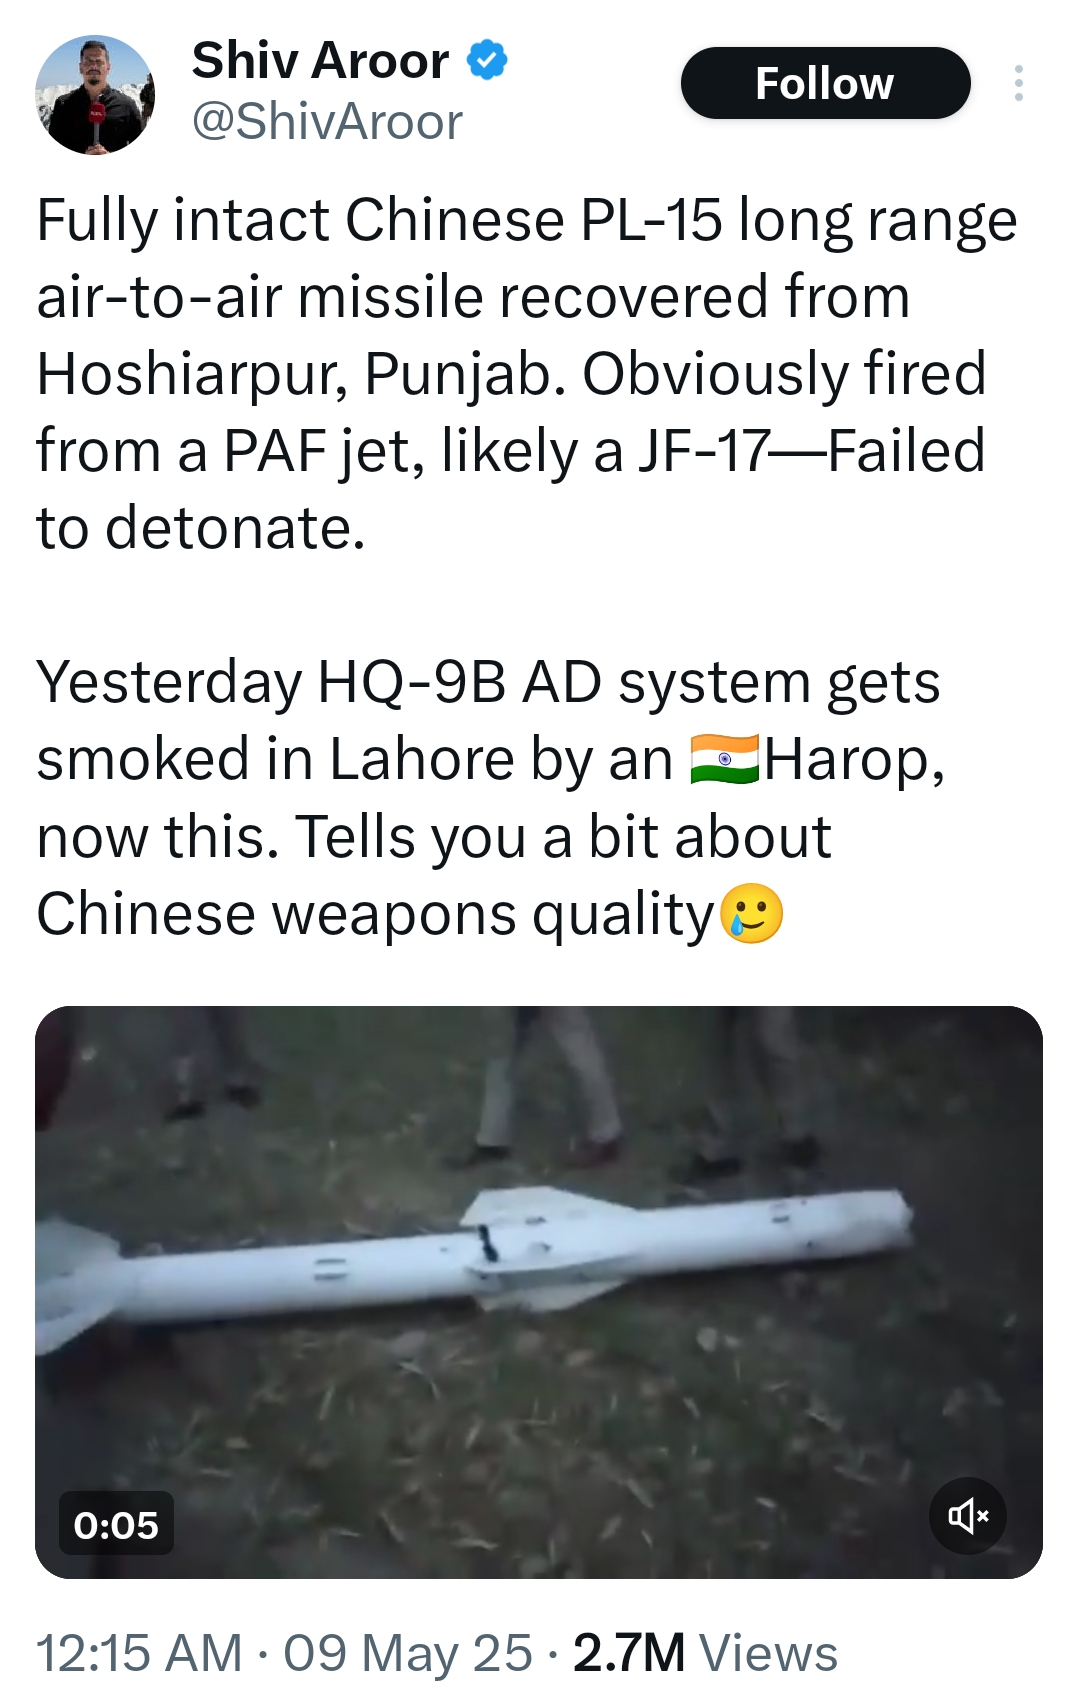This screenshot has height=1686, width=1079.
Task: Click 'Chinese weapons quality' text line
Action: [x=375, y=914]
